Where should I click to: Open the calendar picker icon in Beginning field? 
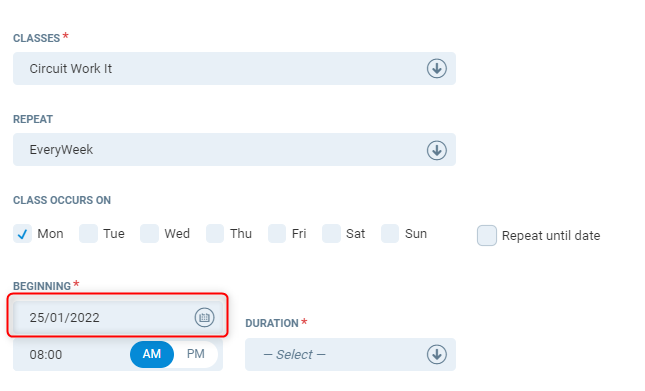click(x=204, y=317)
